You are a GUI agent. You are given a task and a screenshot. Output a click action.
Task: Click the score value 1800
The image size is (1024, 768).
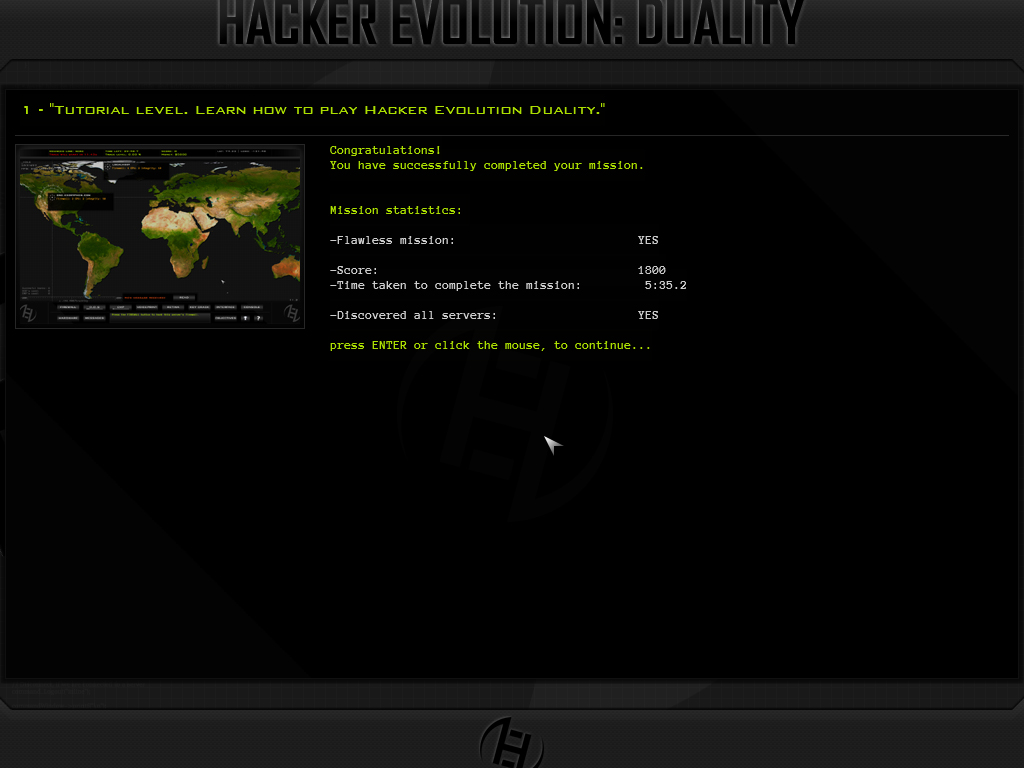point(651,270)
